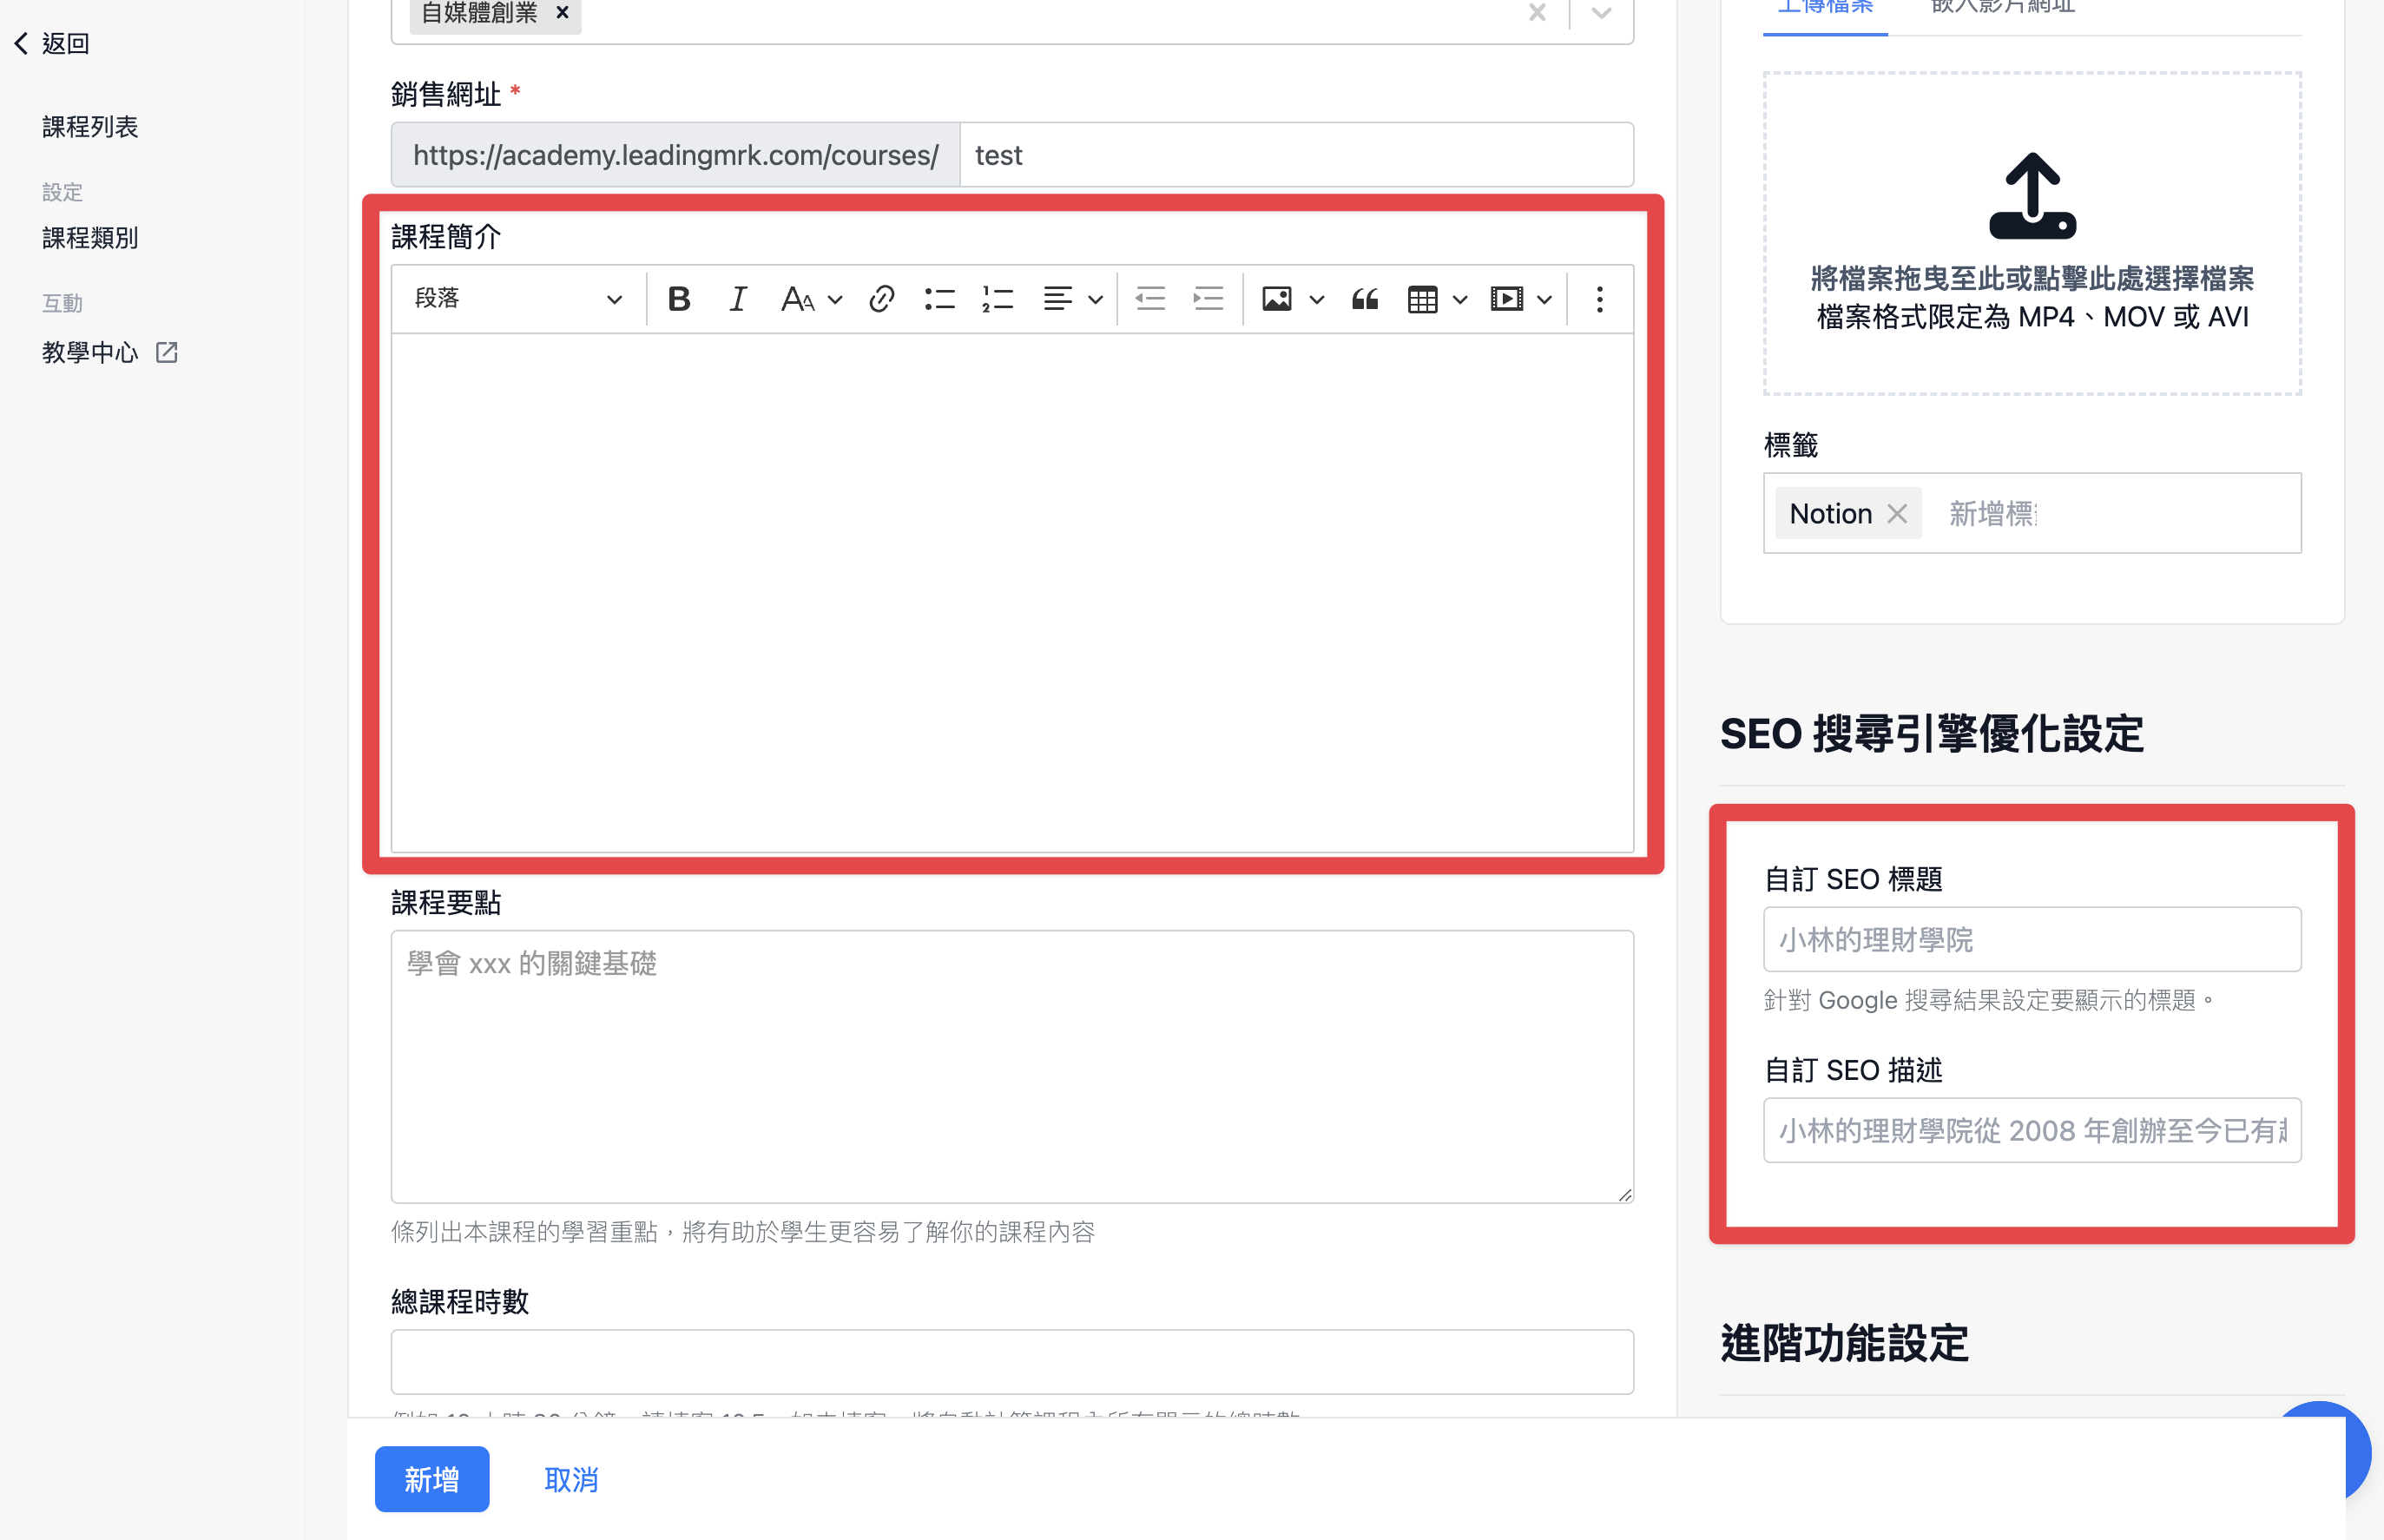Insert table icon in editor
The width and height of the screenshot is (2384, 1540).
pos(1422,299)
